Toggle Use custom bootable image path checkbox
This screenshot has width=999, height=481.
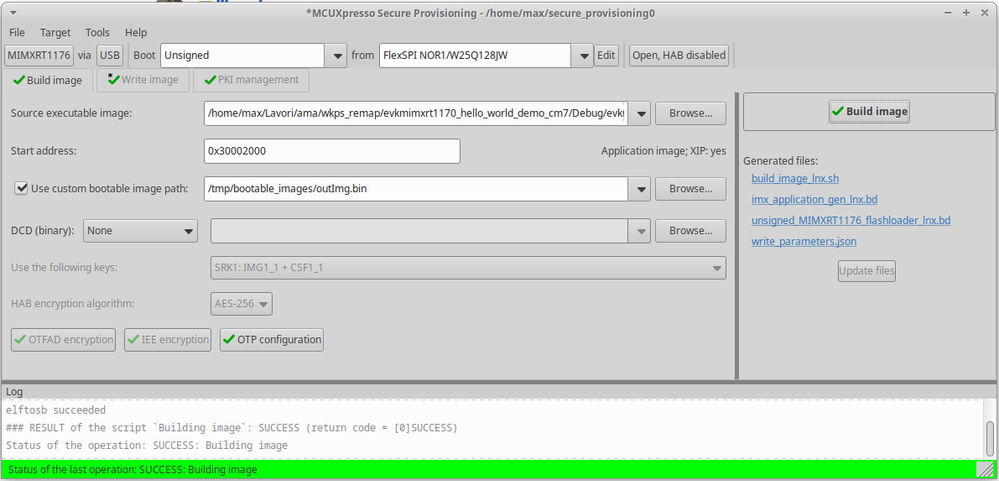point(22,188)
